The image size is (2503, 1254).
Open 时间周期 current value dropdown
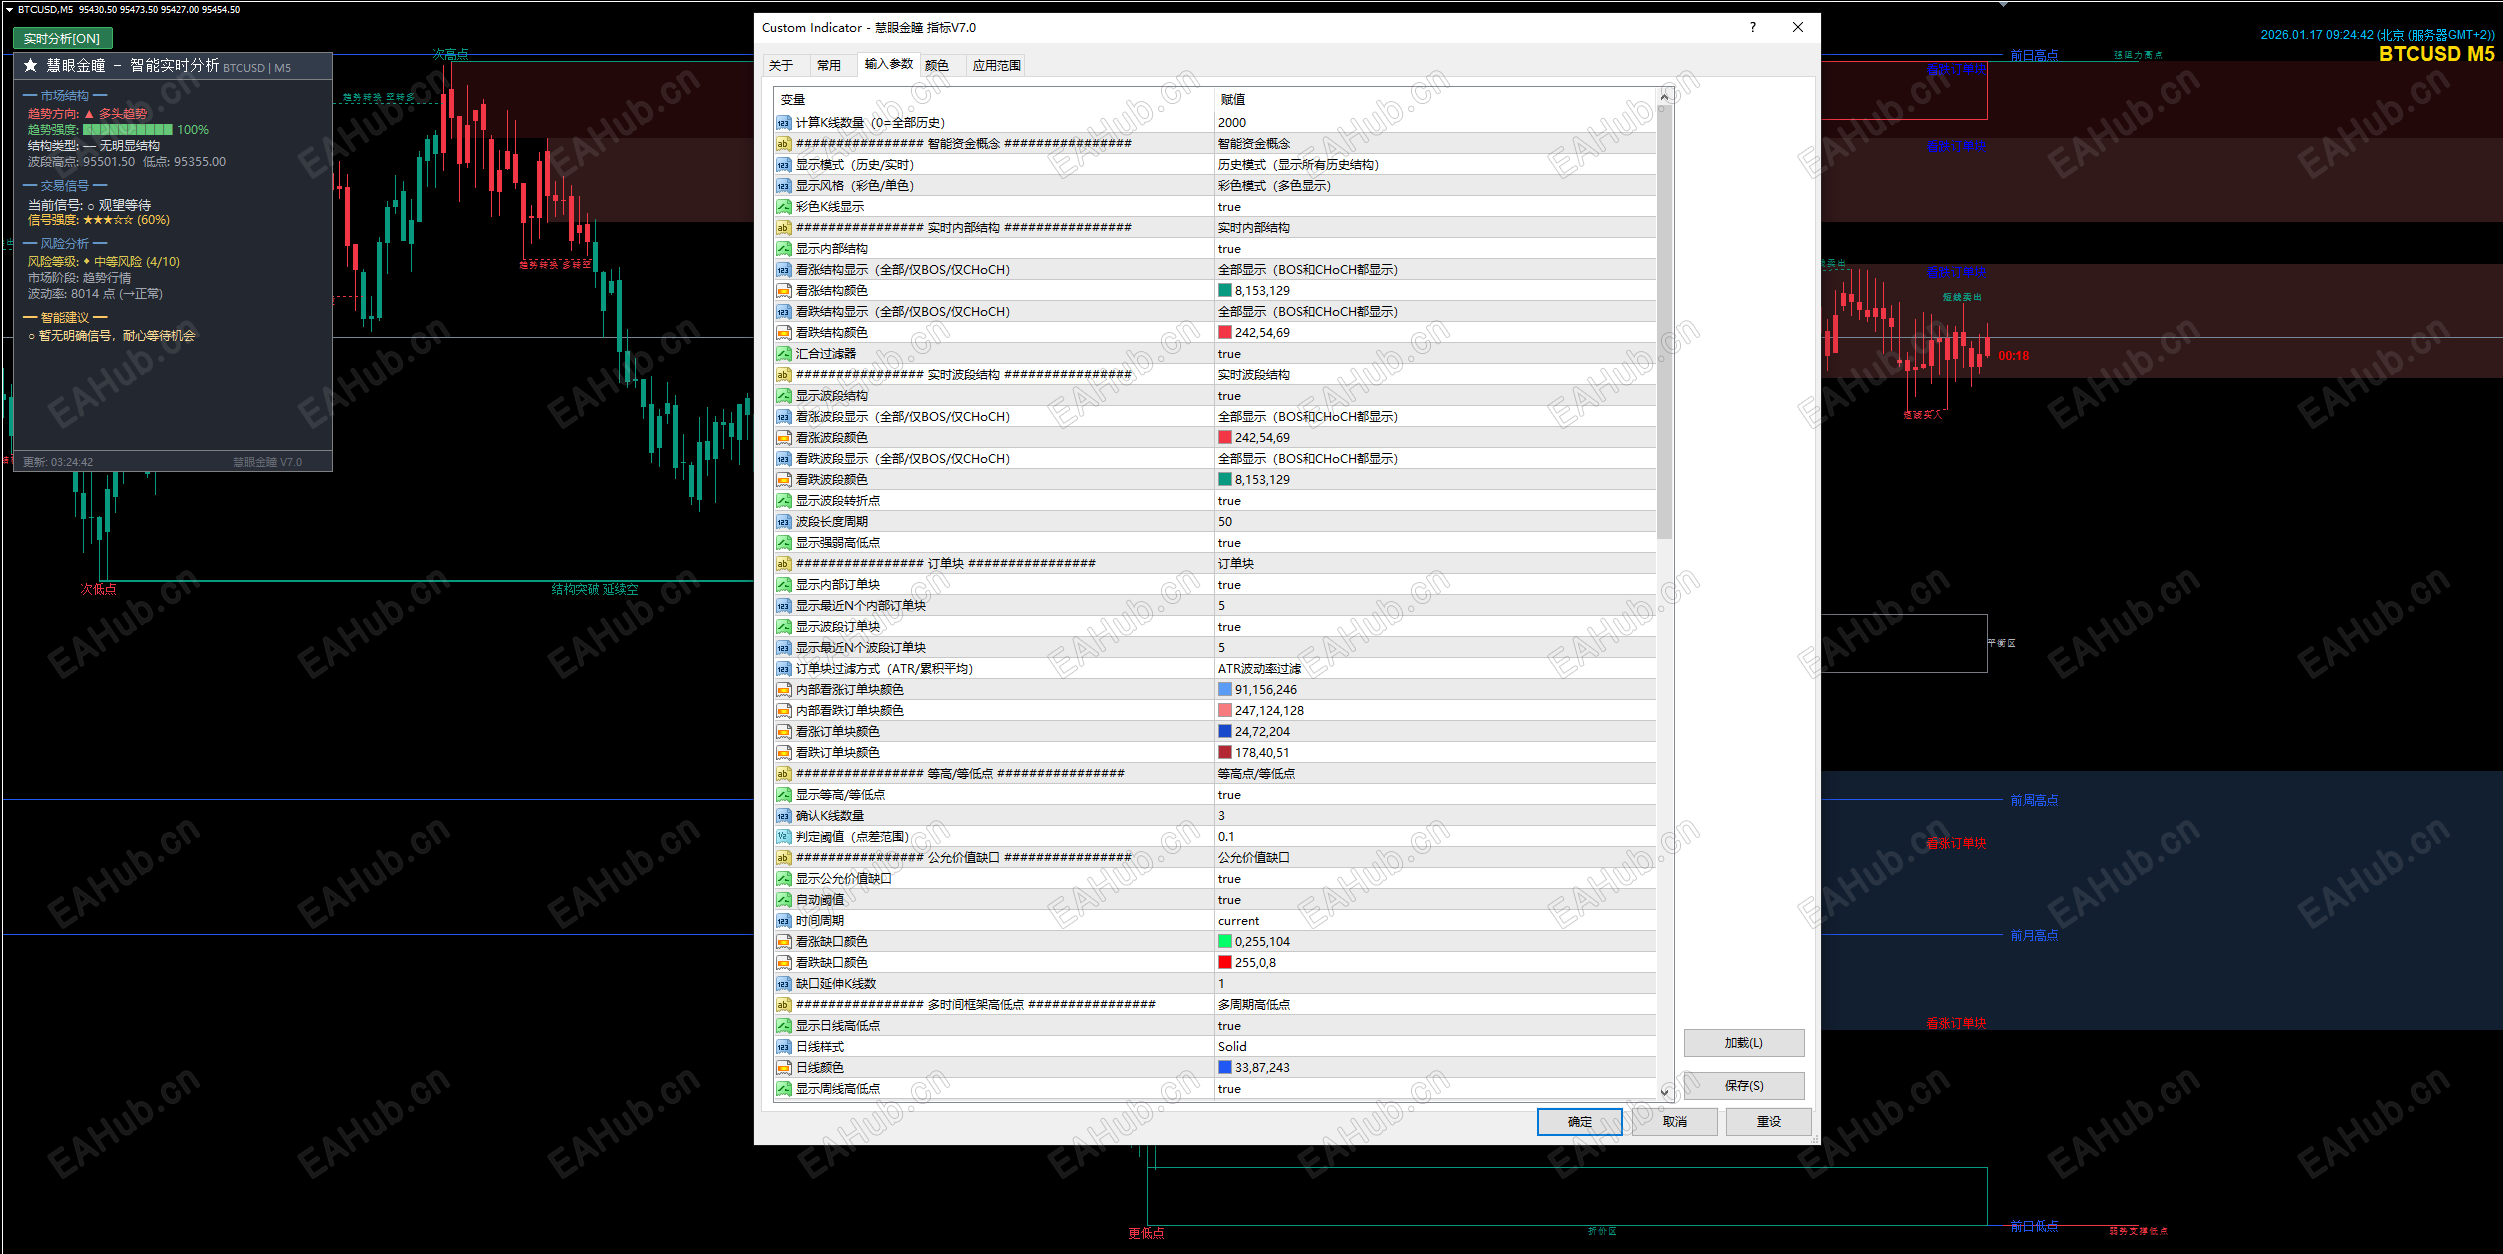[x=1238, y=921]
